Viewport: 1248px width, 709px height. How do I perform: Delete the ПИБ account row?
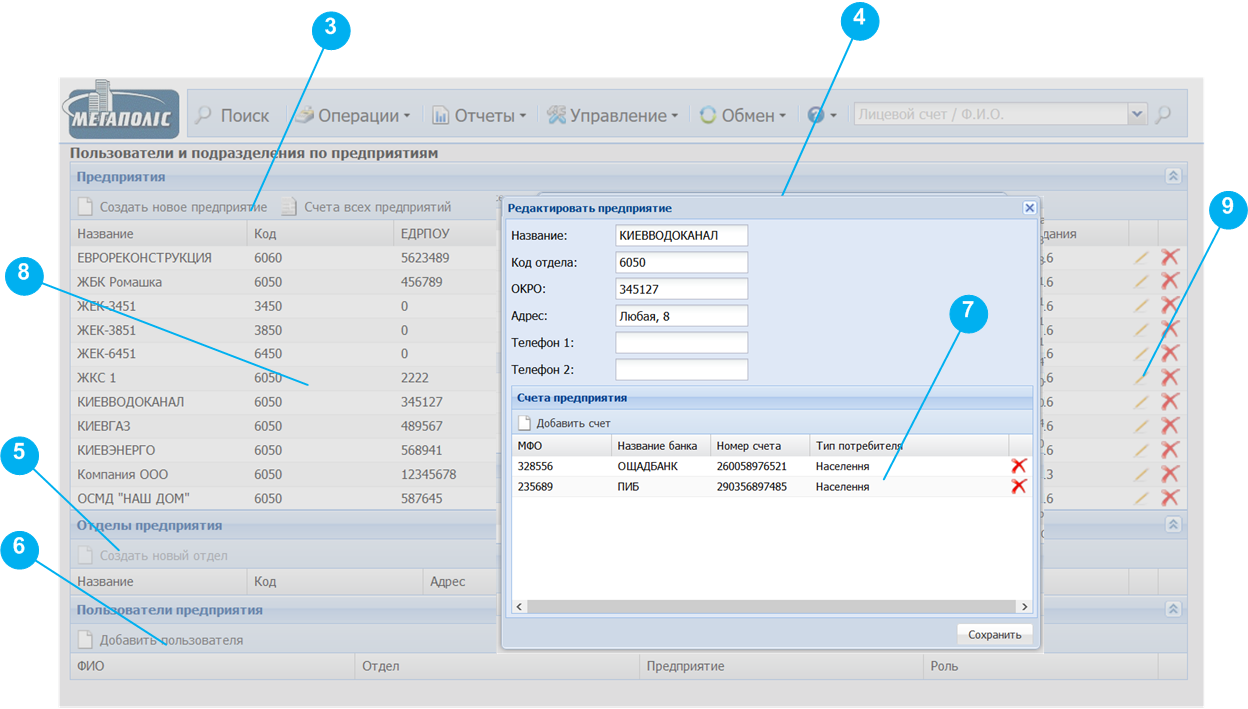tap(1019, 486)
